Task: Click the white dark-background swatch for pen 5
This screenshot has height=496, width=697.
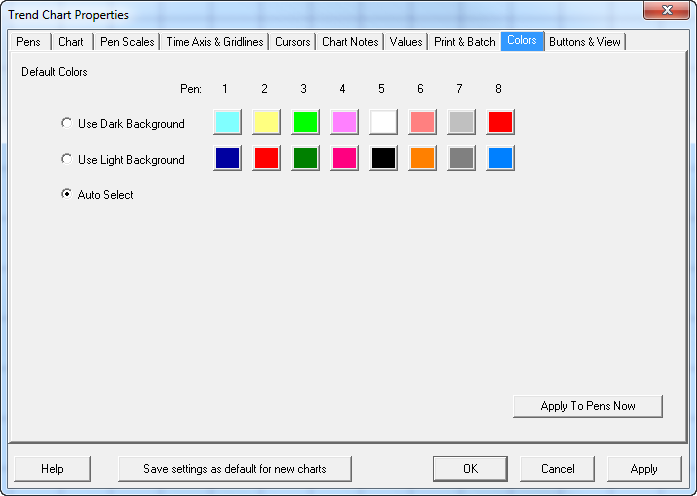Action: click(x=384, y=123)
